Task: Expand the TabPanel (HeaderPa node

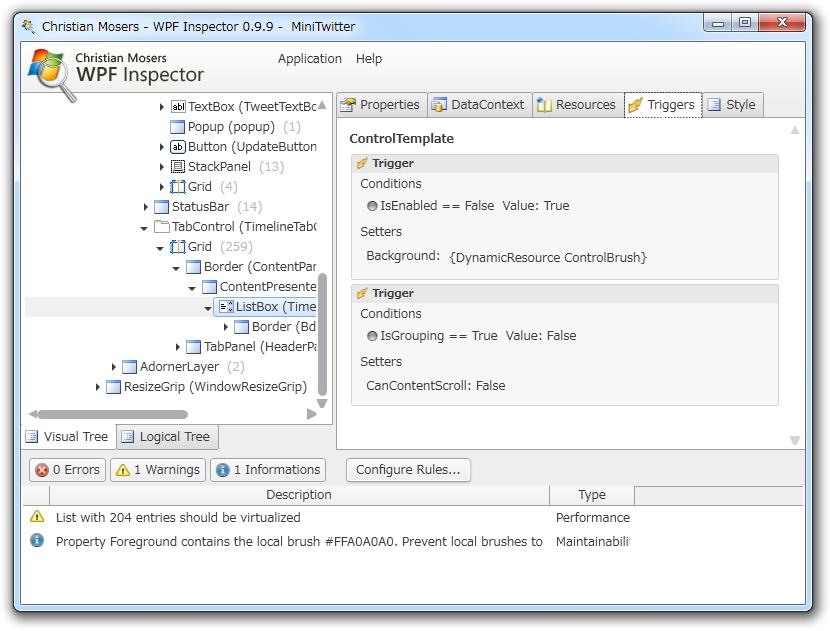Action: pyautogui.click(x=178, y=347)
